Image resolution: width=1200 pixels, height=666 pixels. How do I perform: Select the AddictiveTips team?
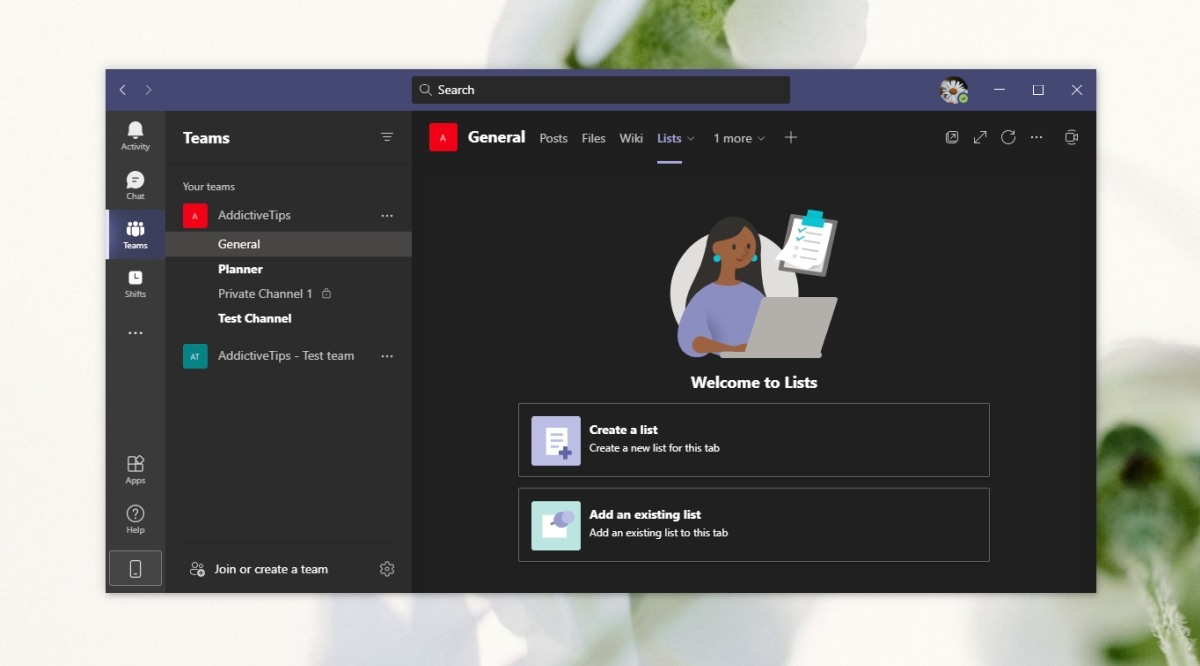(254, 215)
